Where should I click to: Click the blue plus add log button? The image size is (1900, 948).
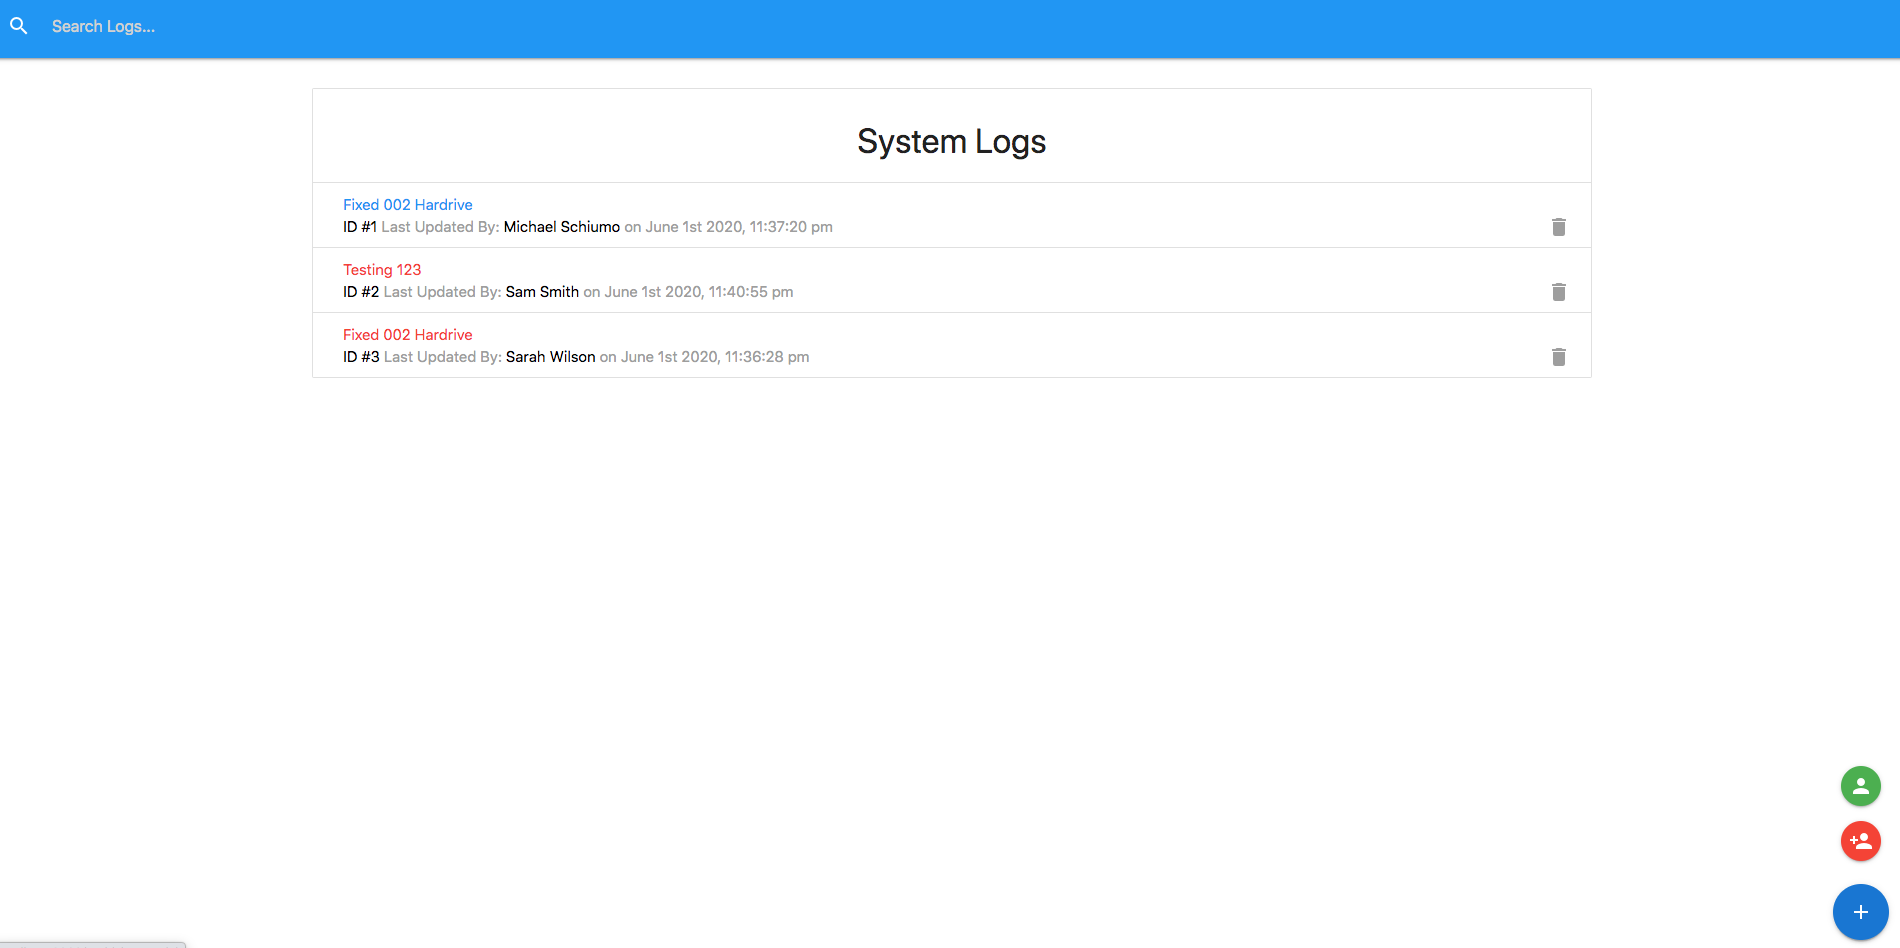pos(1861,912)
